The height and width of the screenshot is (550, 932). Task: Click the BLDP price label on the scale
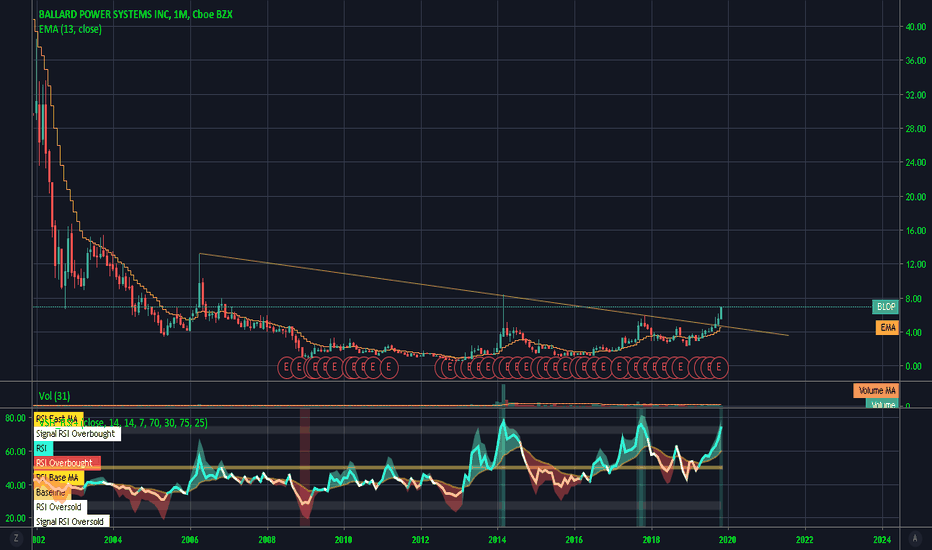point(886,307)
